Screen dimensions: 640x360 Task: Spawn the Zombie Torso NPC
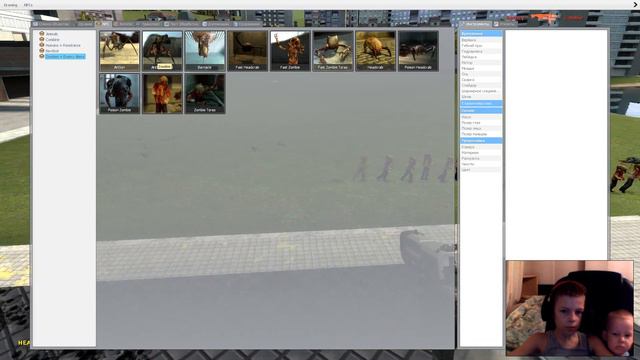pyautogui.click(x=204, y=93)
